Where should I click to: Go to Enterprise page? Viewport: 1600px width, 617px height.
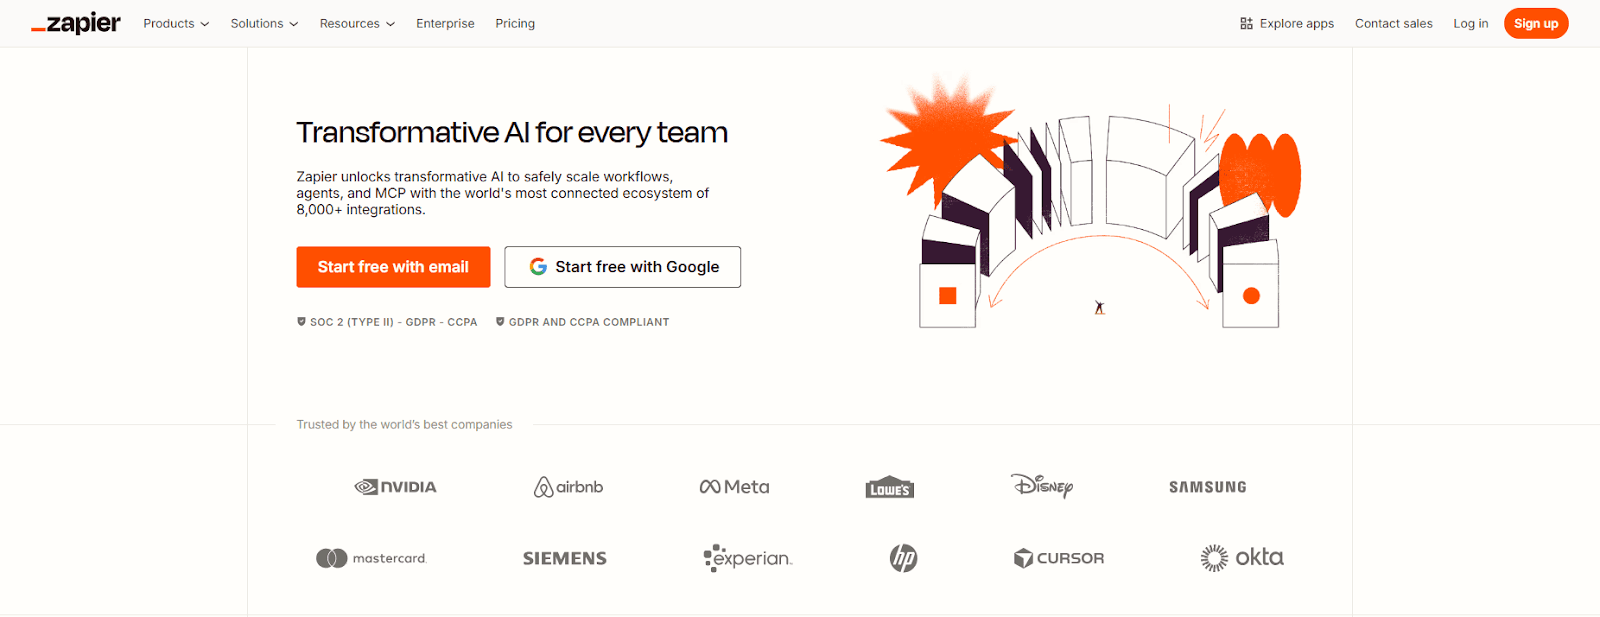[x=445, y=23]
